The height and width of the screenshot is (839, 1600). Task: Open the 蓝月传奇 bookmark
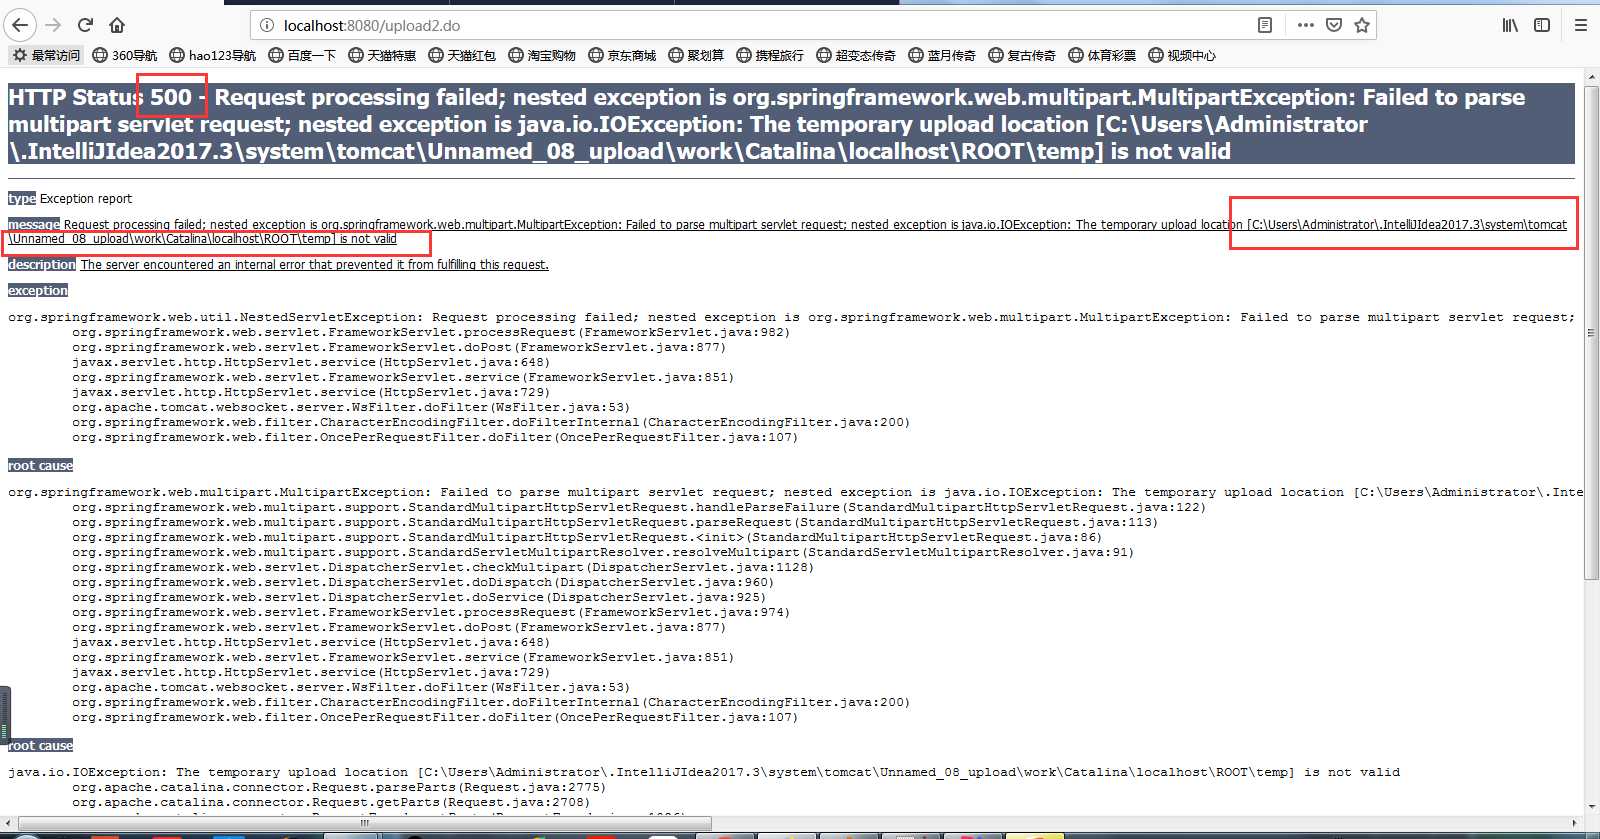pos(942,55)
